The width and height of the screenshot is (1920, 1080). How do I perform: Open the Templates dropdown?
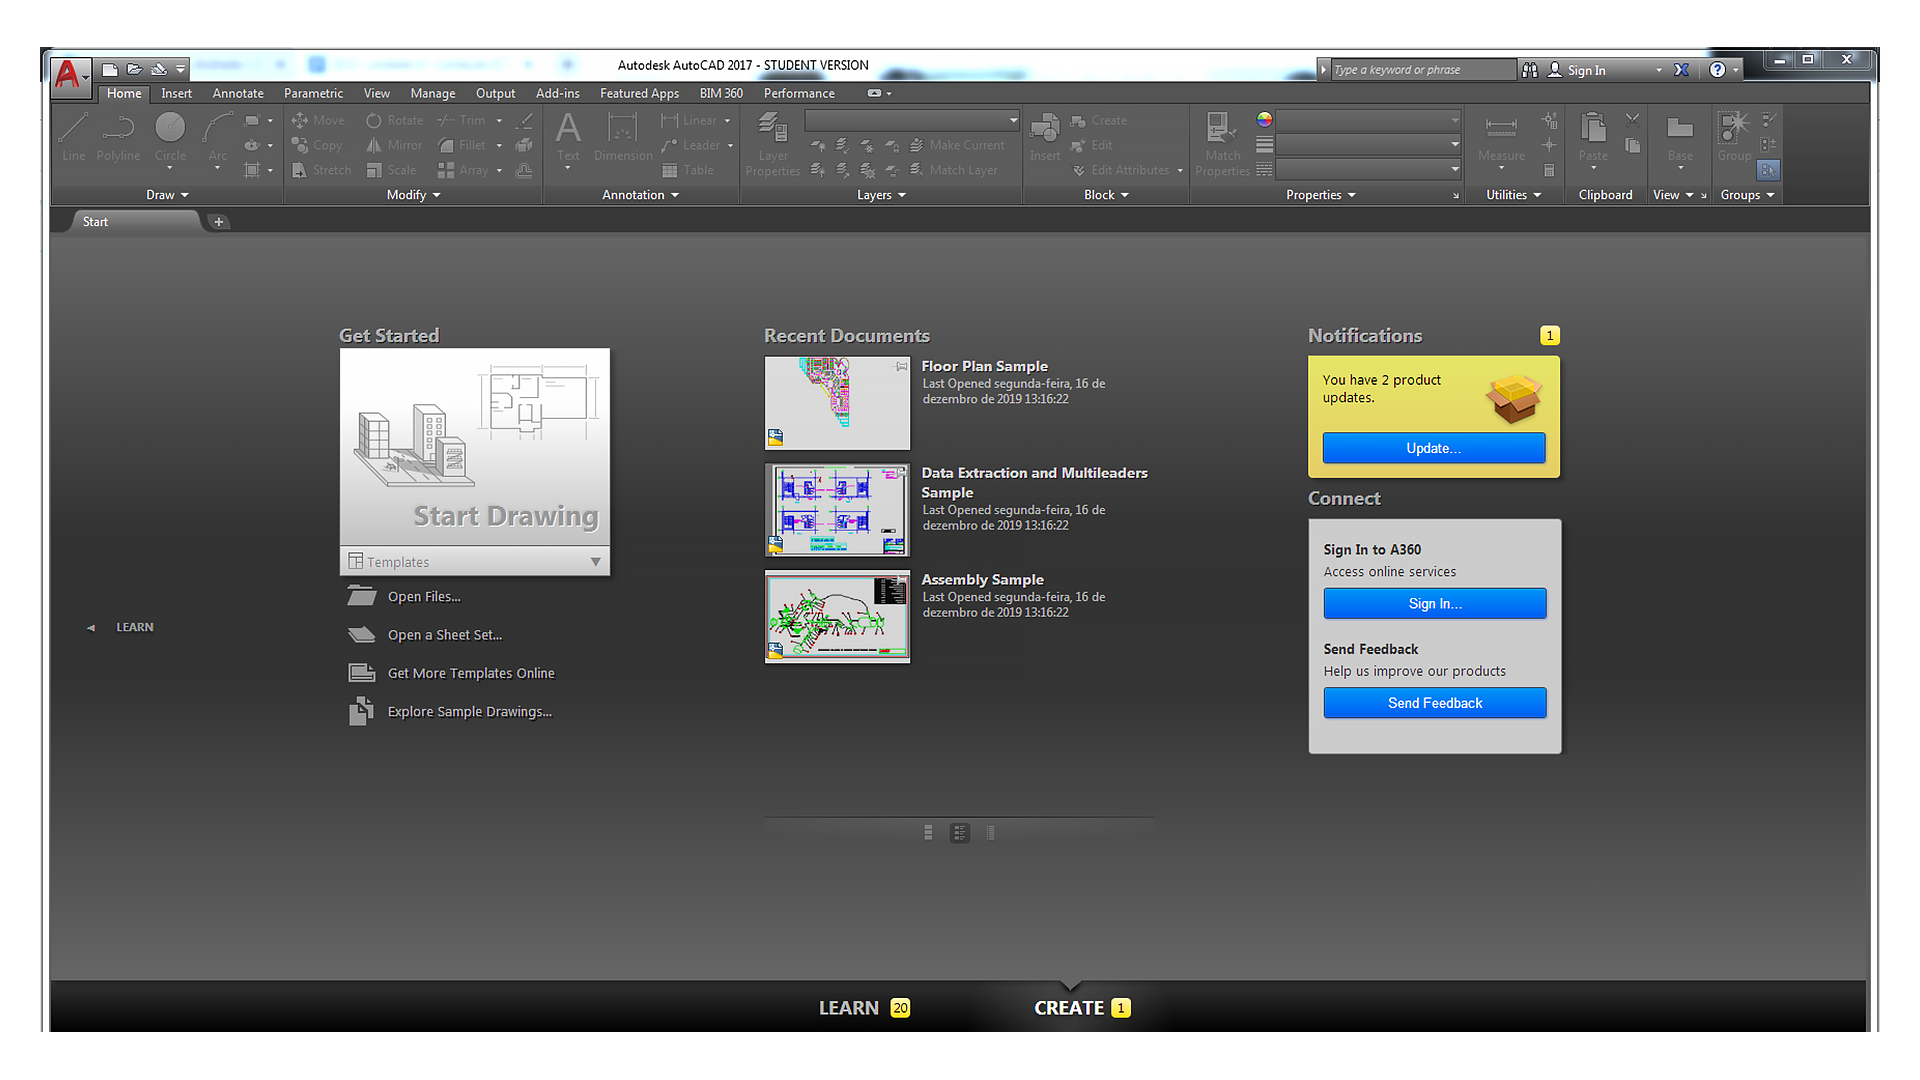click(x=475, y=562)
